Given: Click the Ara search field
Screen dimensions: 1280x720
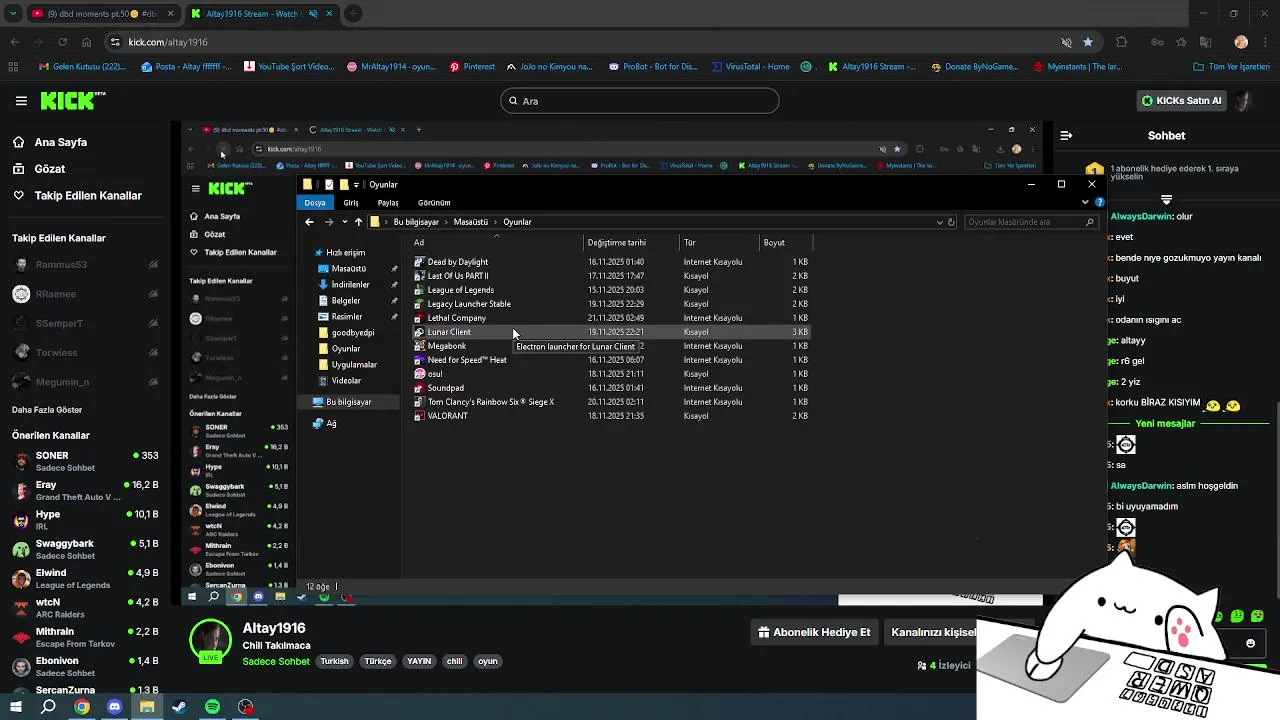Looking at the screenshot, I should (639, 101).
